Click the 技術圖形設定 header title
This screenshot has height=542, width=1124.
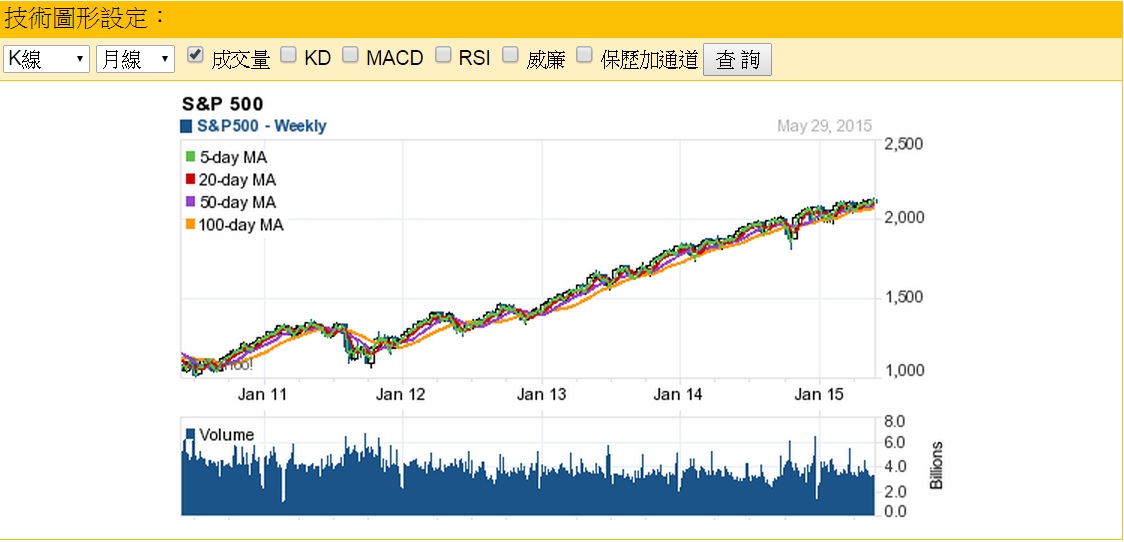point(85,18)
